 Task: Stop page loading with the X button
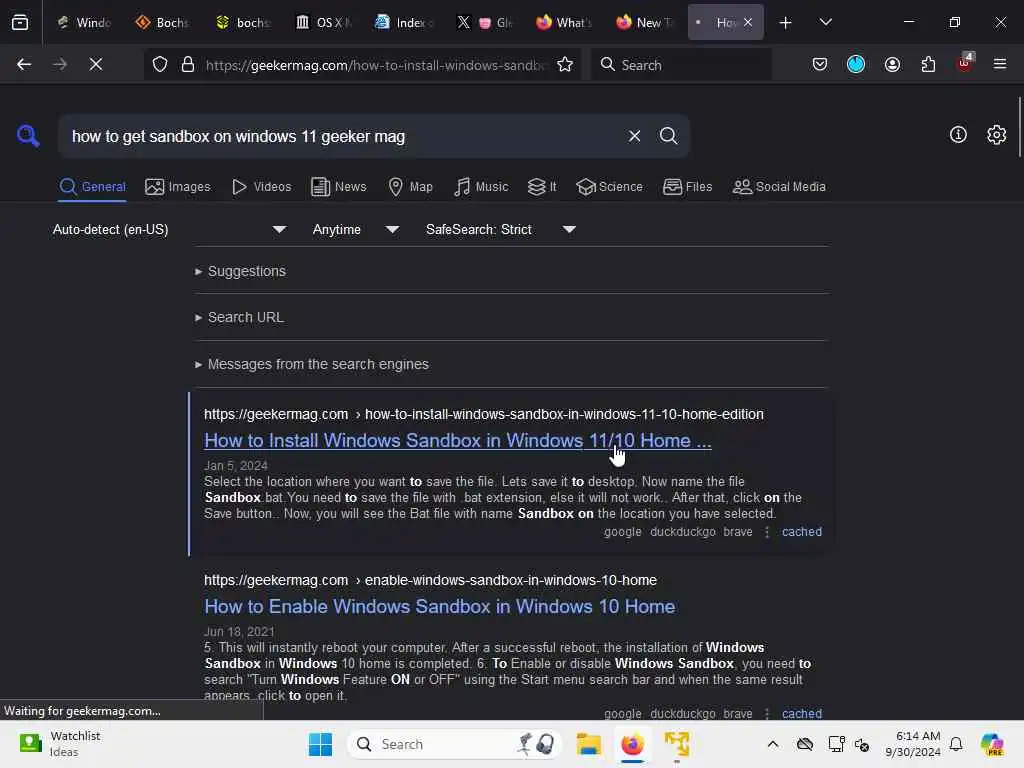click(x=95, y=64)
